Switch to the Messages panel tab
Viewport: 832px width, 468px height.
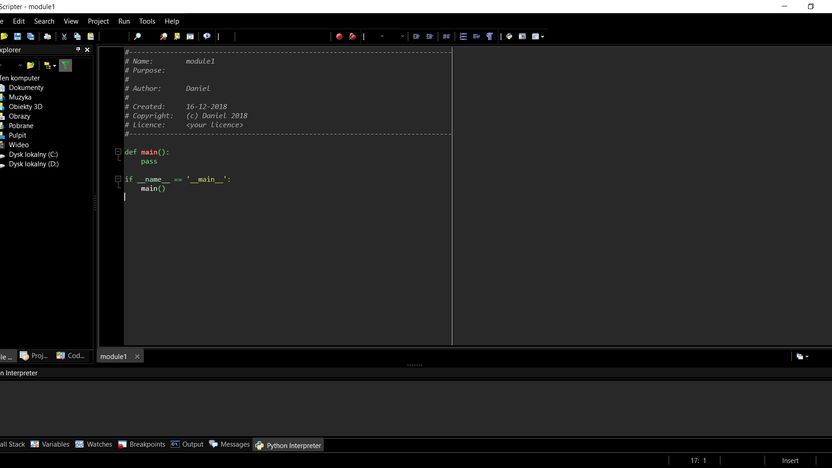[x=229, y=445]
